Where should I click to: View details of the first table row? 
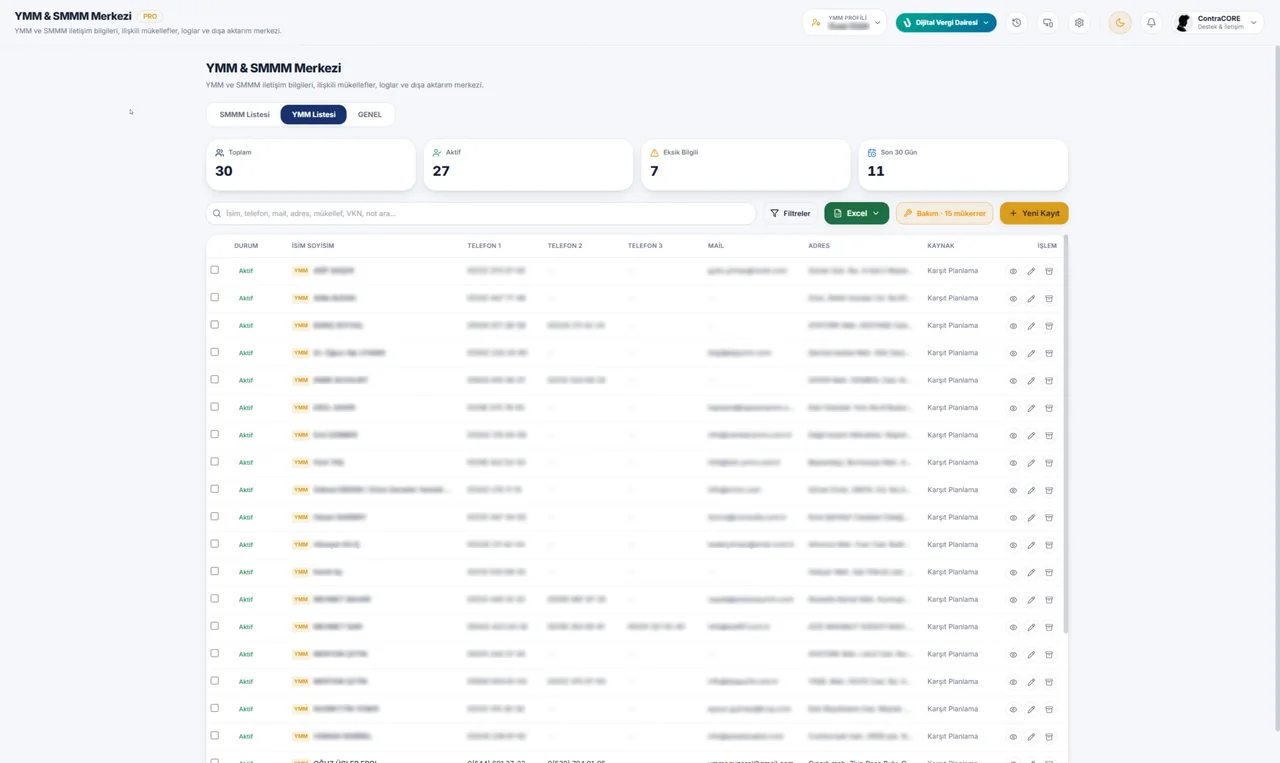point(1013,271)
